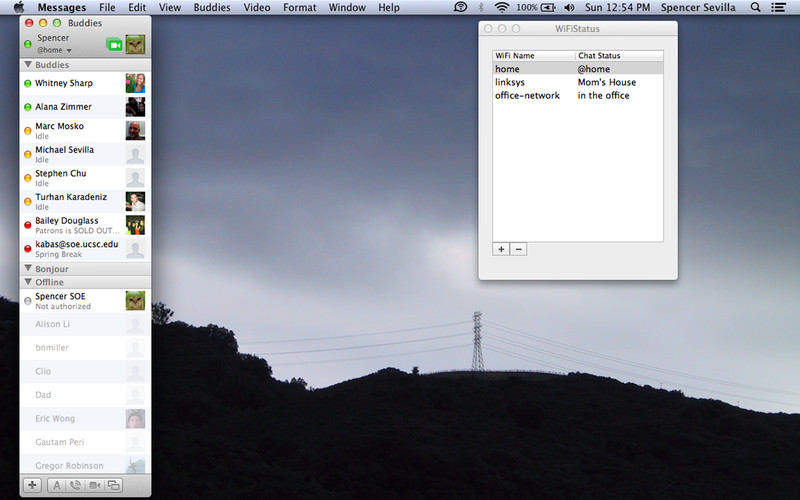
Task: Click Whitney Sharp's profile photo
Action: [x=135, y=83]
